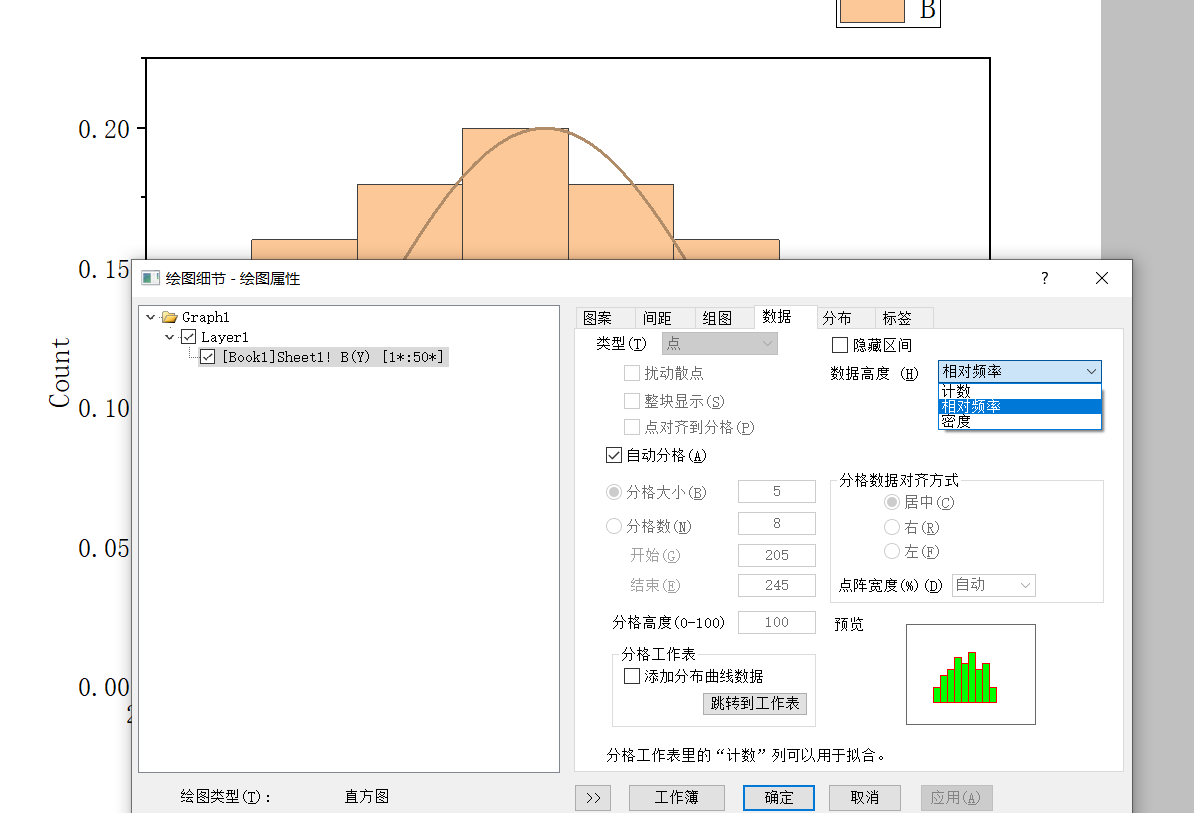Click the >> expand panel button
Viewport: 1194px width, 813px height.
point(593,798)
